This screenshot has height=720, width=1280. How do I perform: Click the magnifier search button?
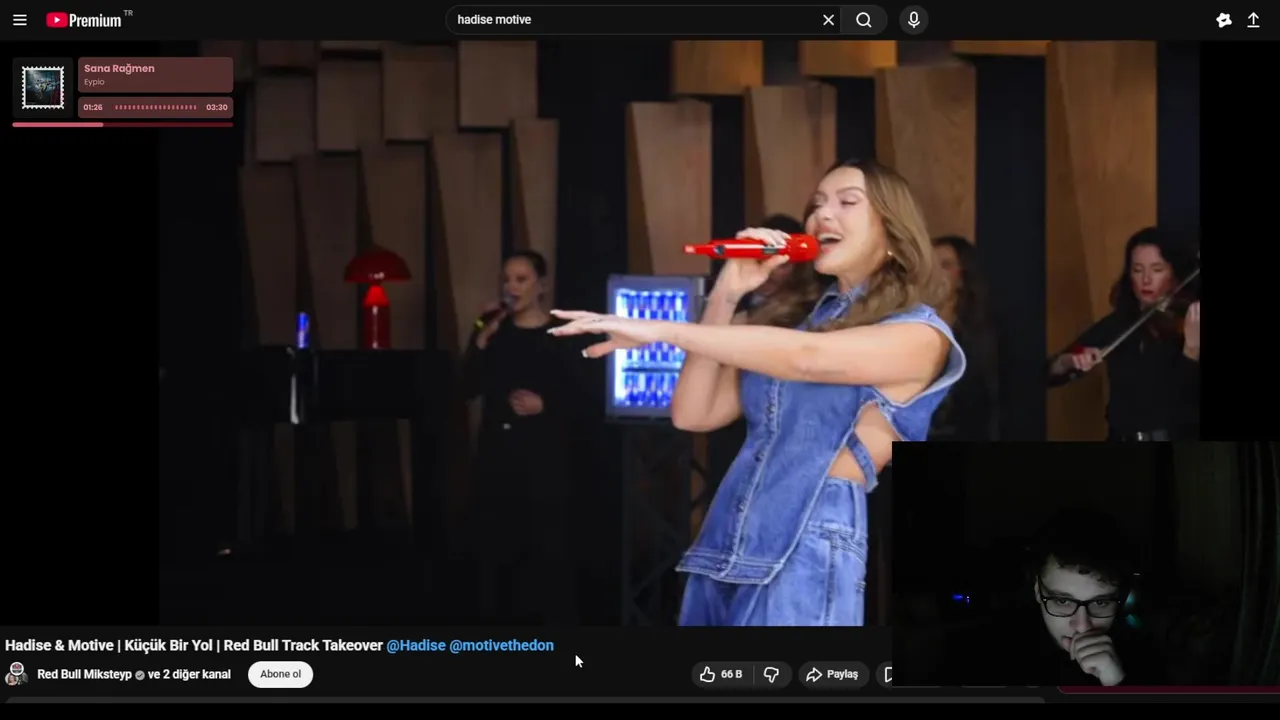point(864,20)
